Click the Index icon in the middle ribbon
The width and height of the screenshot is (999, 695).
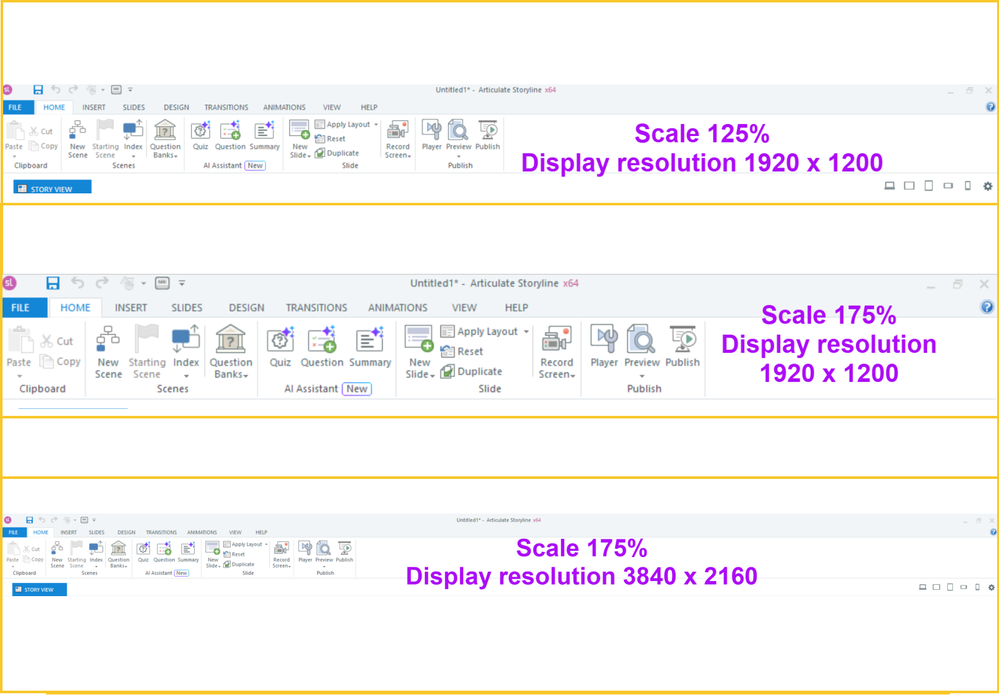pyautogui.click(x=186, y=341)
